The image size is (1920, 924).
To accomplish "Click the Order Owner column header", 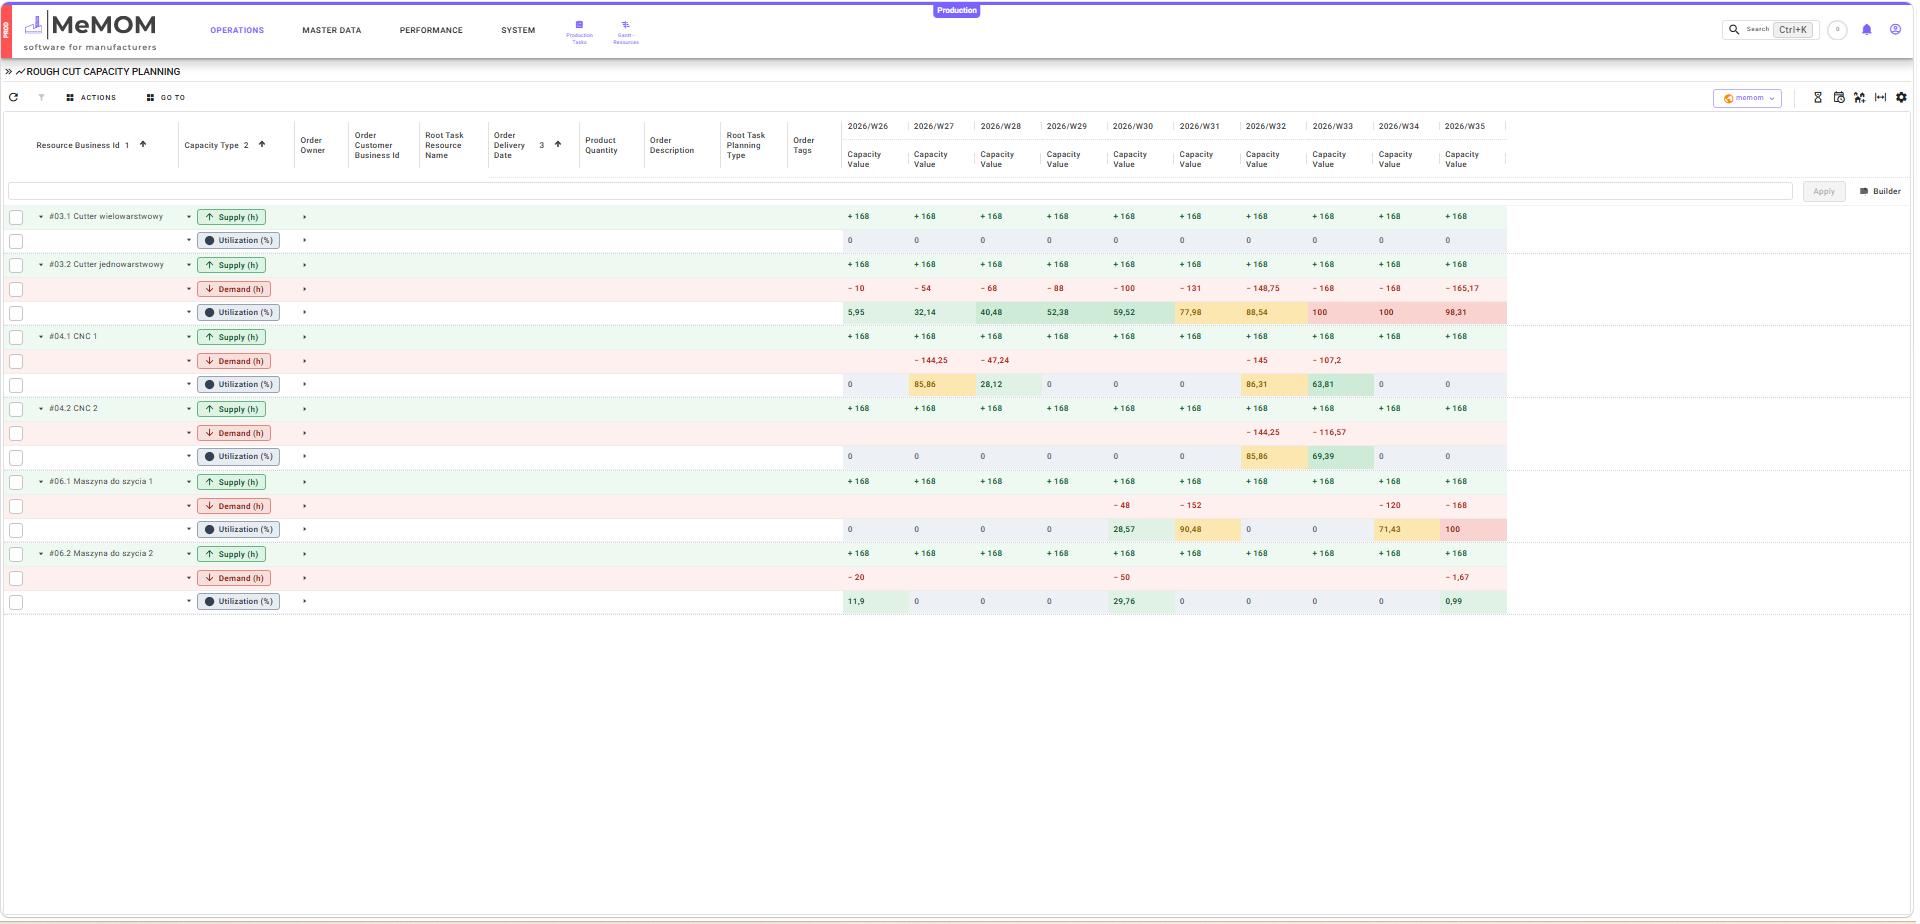I will pos(313,146).
